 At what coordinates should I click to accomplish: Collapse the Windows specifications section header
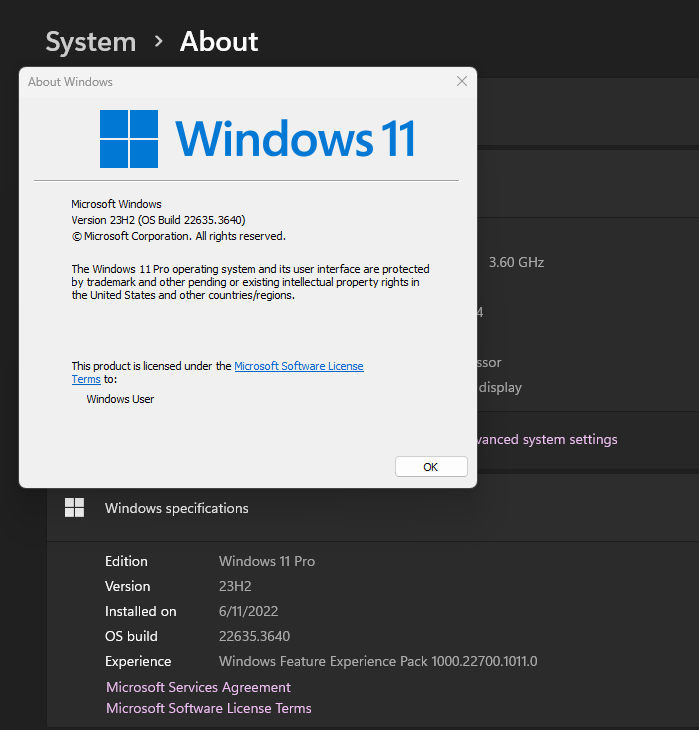(x=373, y=508)
